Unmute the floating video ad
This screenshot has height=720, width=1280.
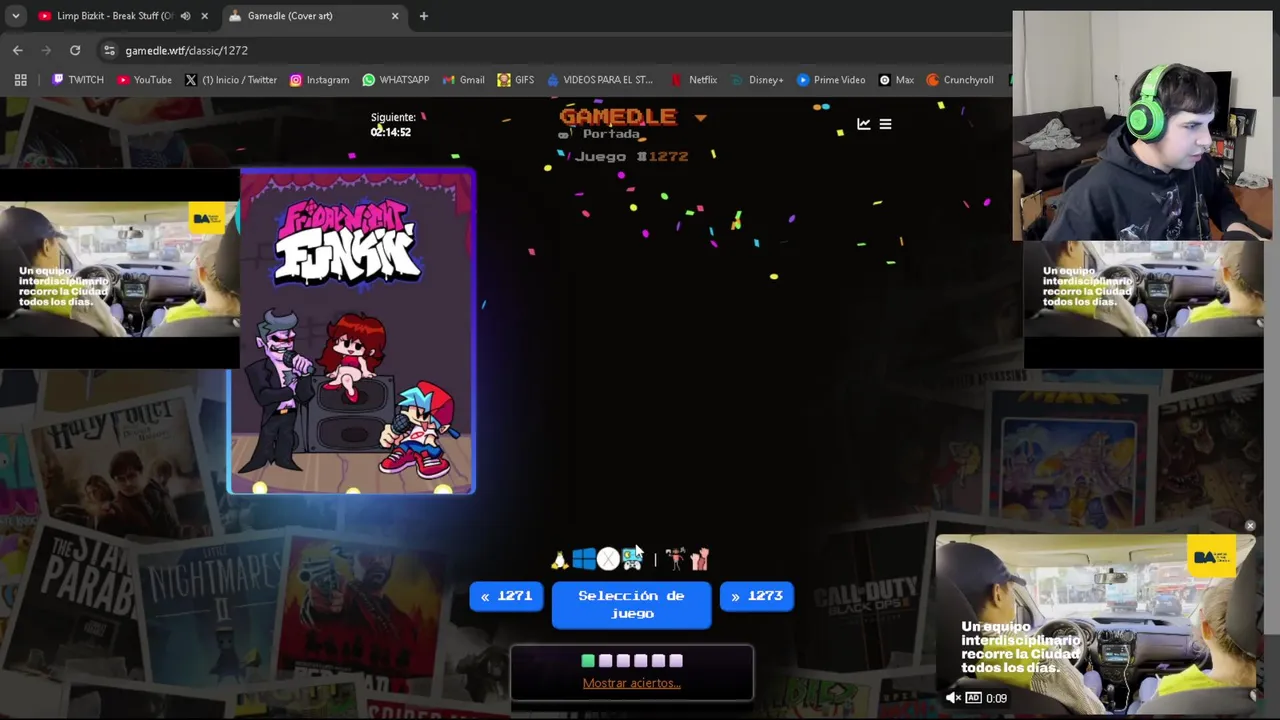(x=953, y=698)
